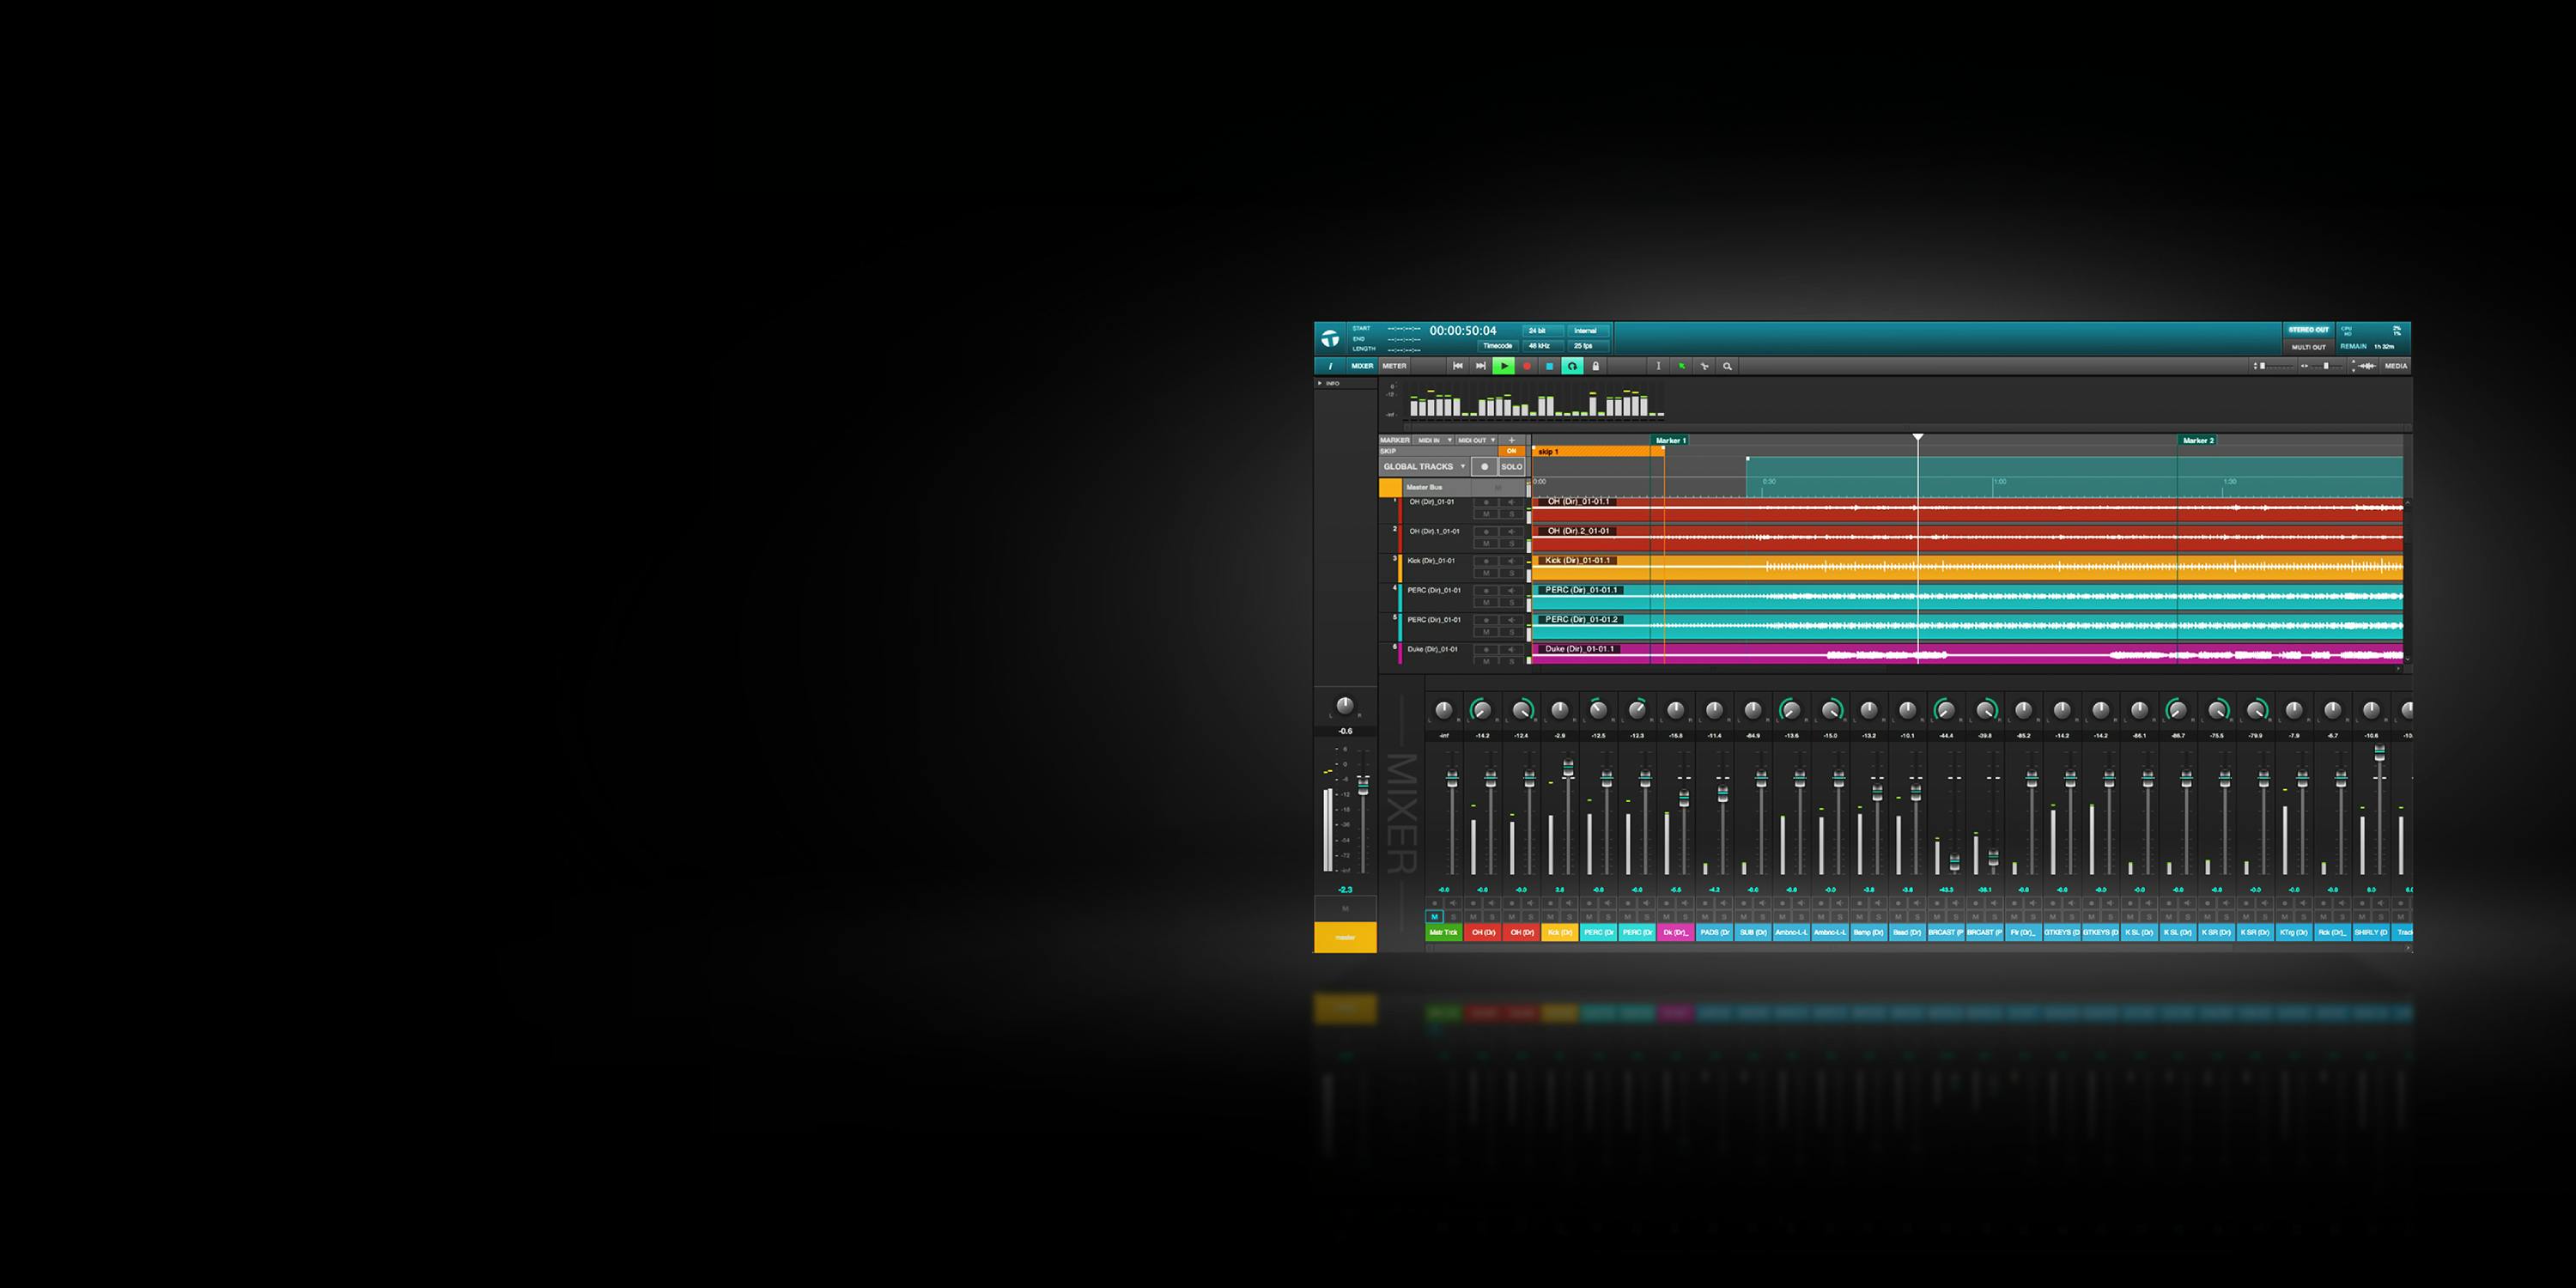Switch to the MIXER tab
Viewport: 2576px width, 1288px height.
point(1361,366)
